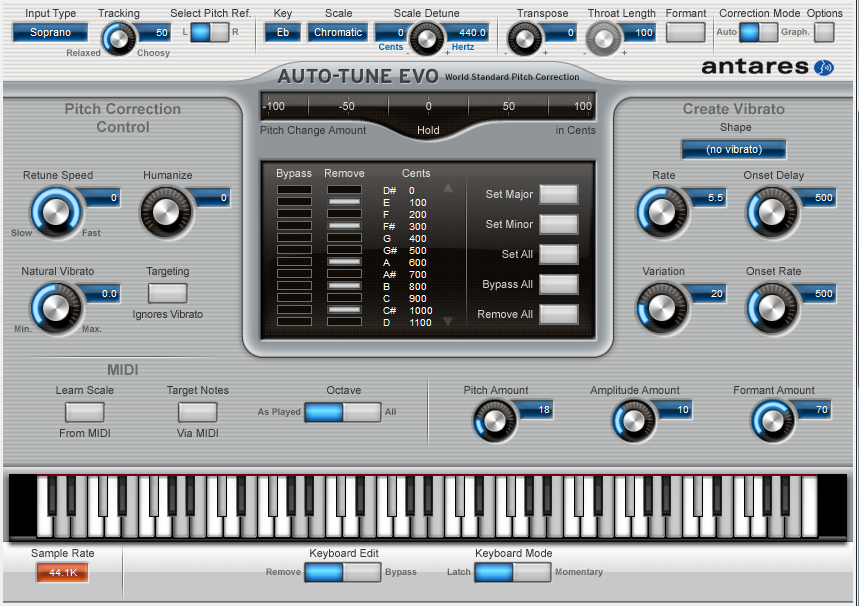
Task: Switch Correction Mode Auto/Graph. toggle
Action: 758,32
